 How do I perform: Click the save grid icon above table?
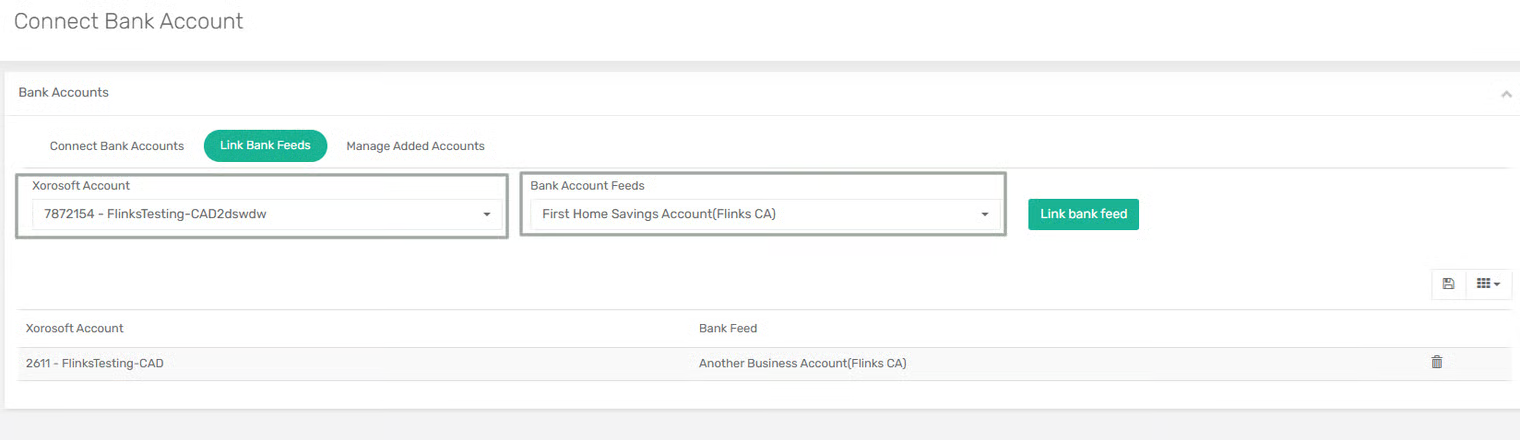click(1448, 284)
